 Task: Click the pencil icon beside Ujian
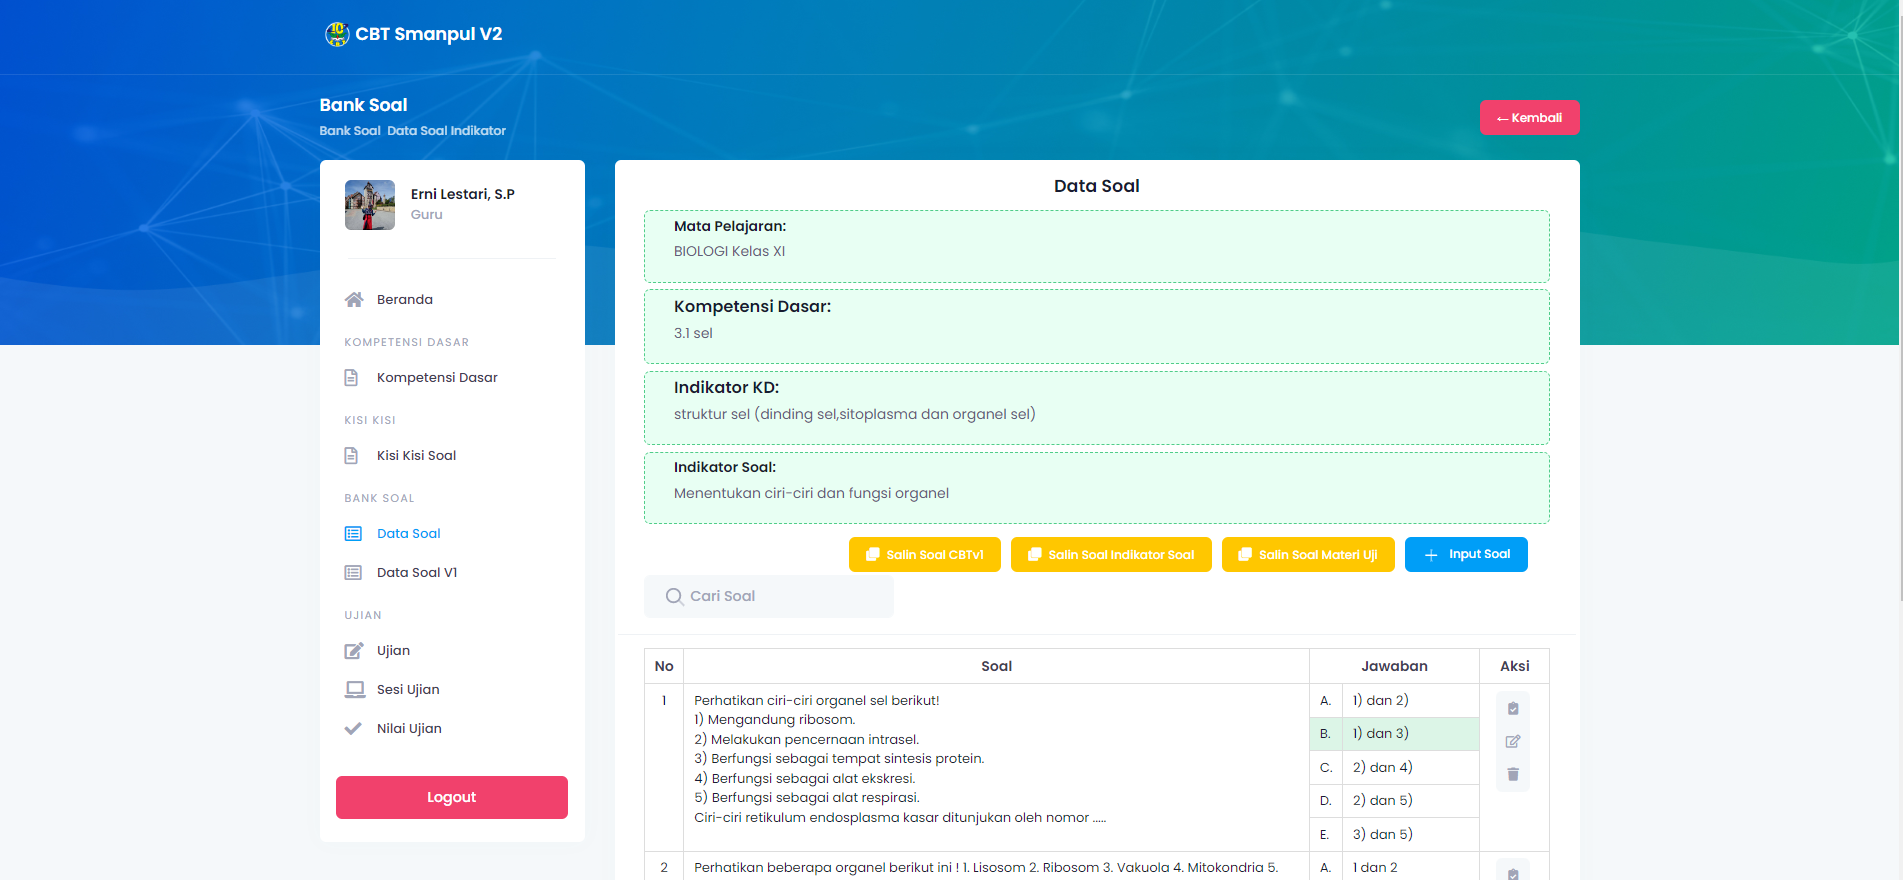click(x=353, y=651)
